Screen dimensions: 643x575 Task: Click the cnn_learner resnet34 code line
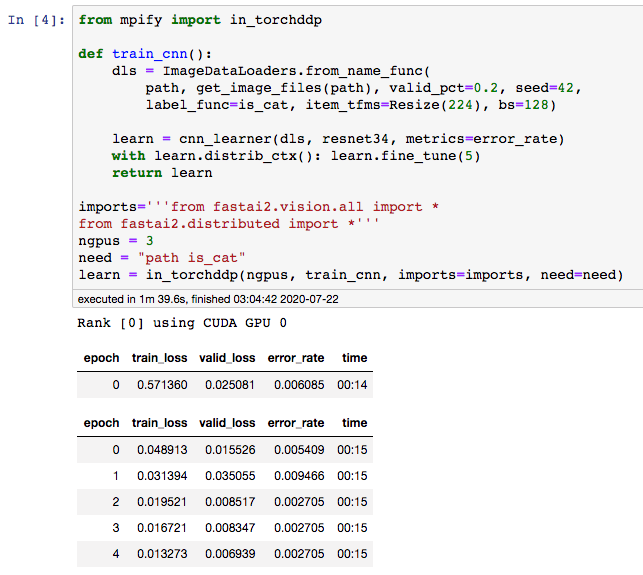pyautogui.click(x=338, y=139)
